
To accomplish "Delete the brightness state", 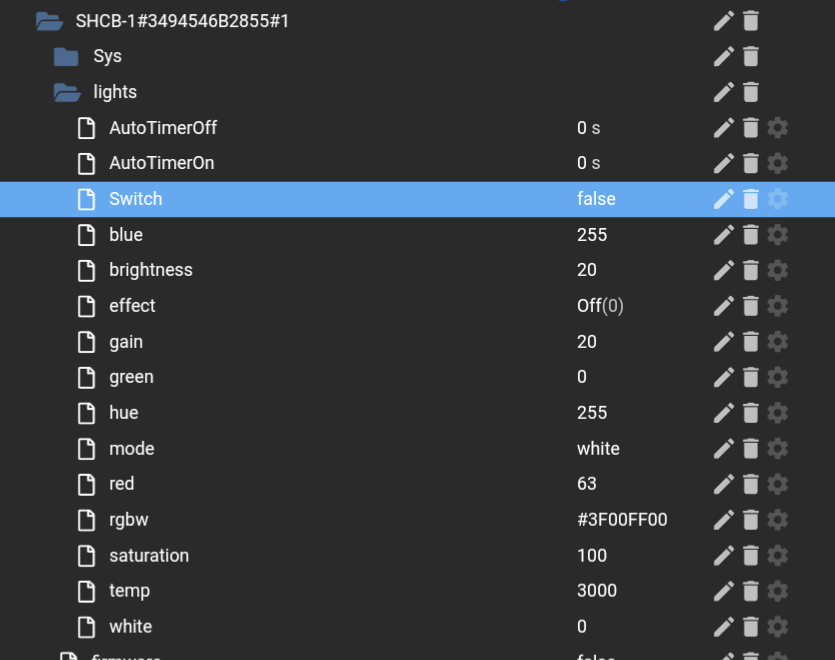I will point(751,270).
